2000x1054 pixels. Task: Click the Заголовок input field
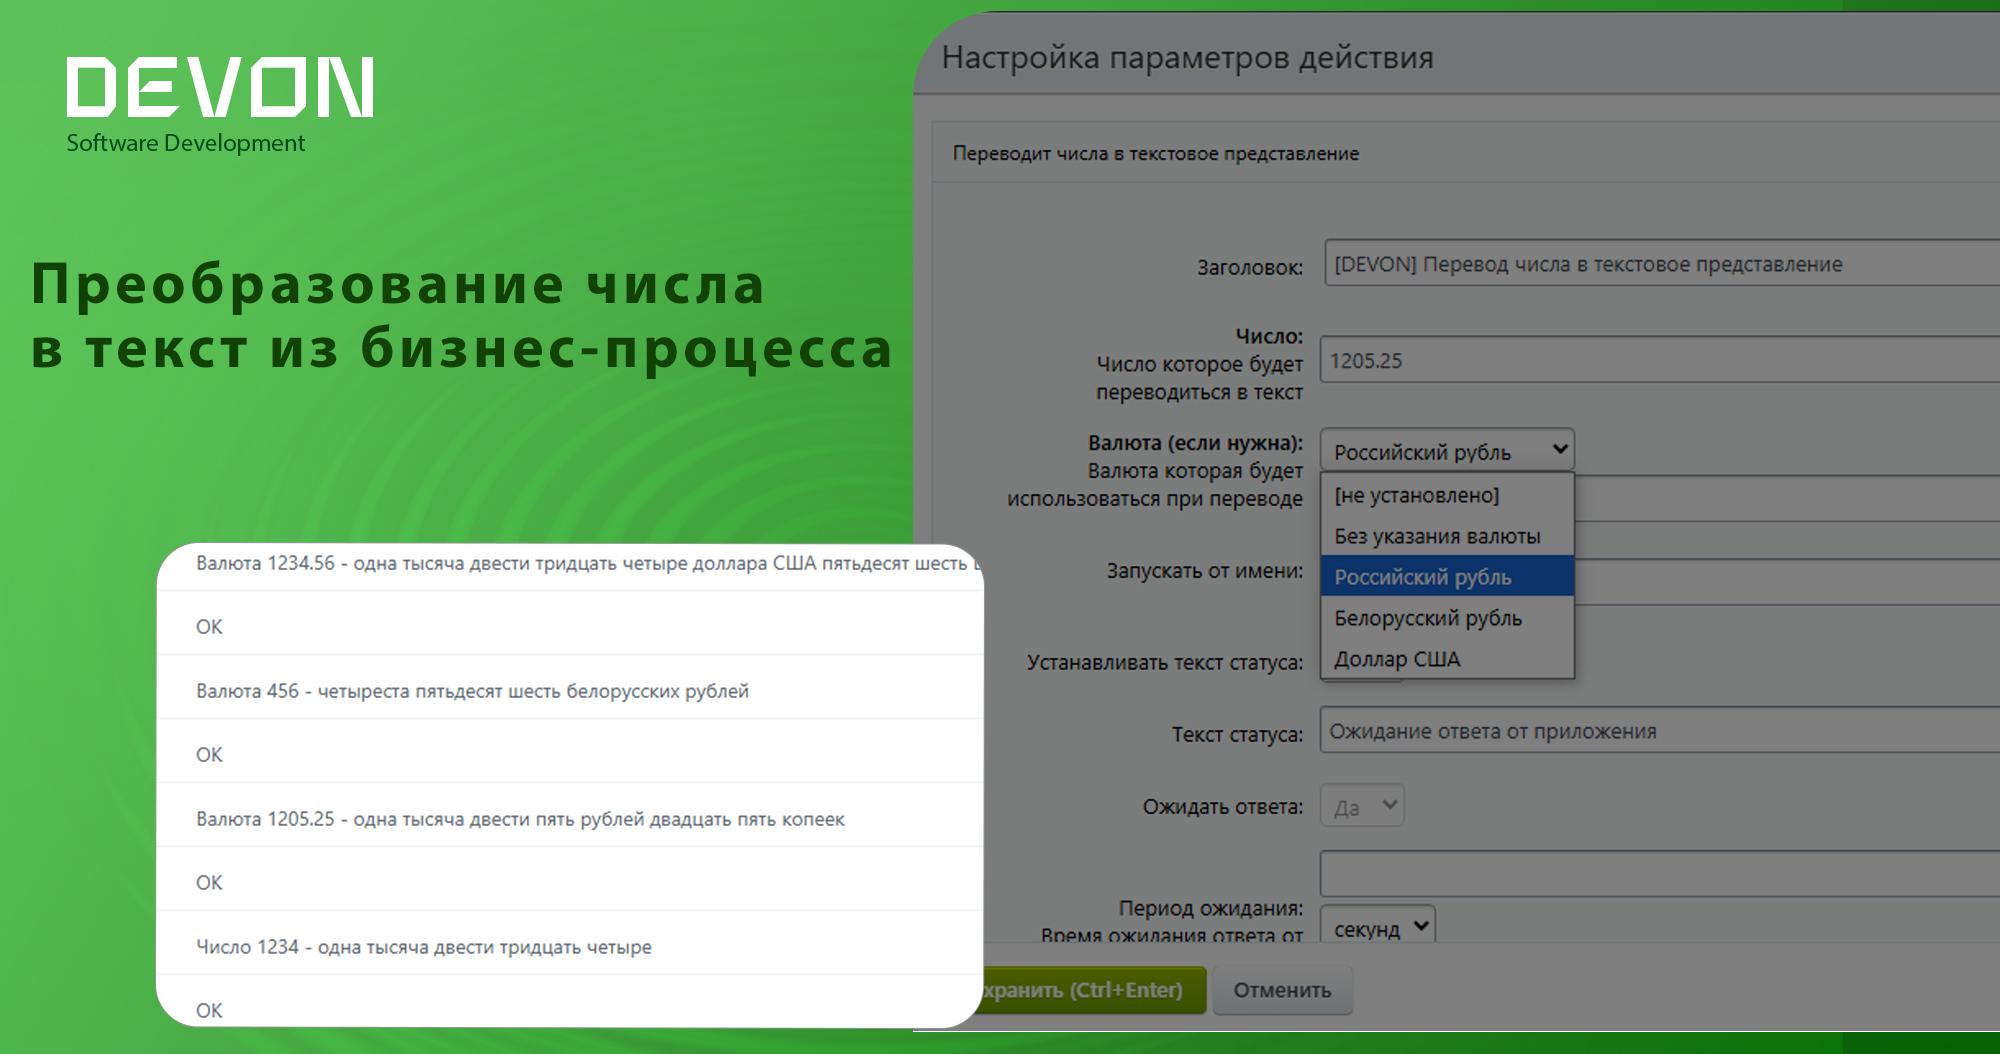[1662, 263]
